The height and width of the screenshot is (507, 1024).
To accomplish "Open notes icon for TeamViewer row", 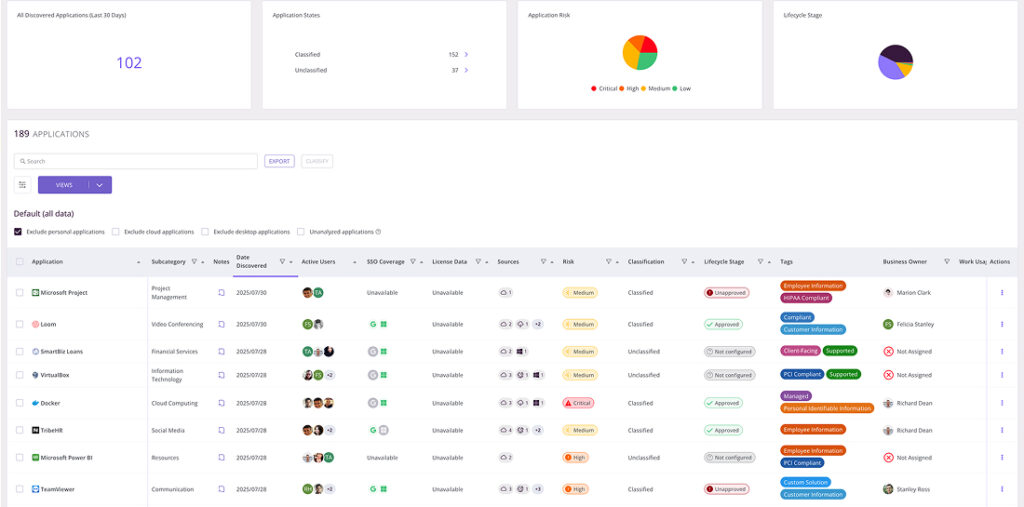I will point(221,489).
